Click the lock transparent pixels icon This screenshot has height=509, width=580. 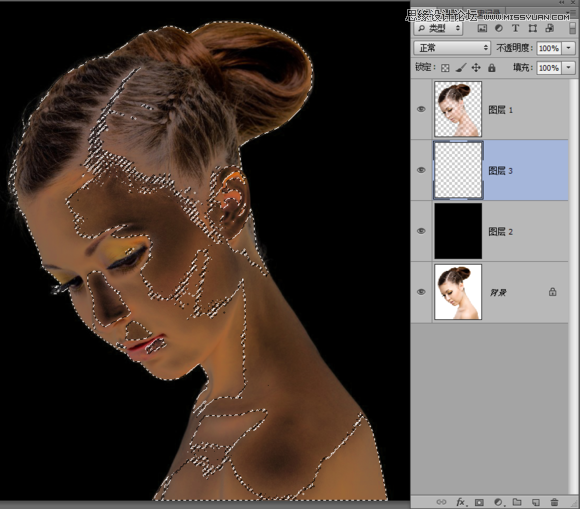pos(445,68)
